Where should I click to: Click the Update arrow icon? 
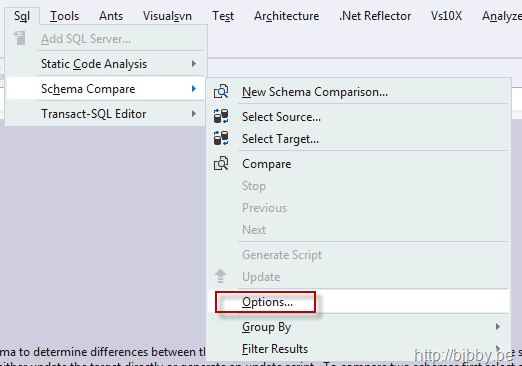click(220, 276)
